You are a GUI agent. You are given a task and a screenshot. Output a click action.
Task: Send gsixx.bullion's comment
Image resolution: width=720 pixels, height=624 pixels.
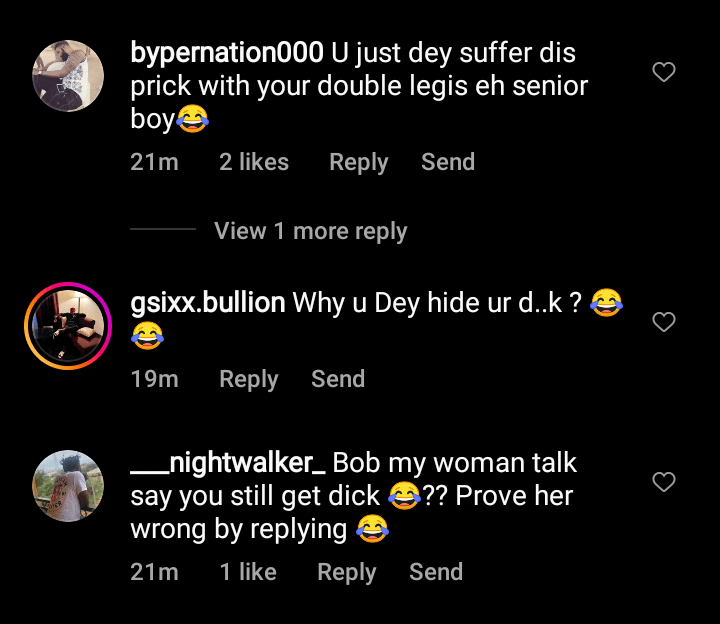pyautogui.click(x=338, y=379)
